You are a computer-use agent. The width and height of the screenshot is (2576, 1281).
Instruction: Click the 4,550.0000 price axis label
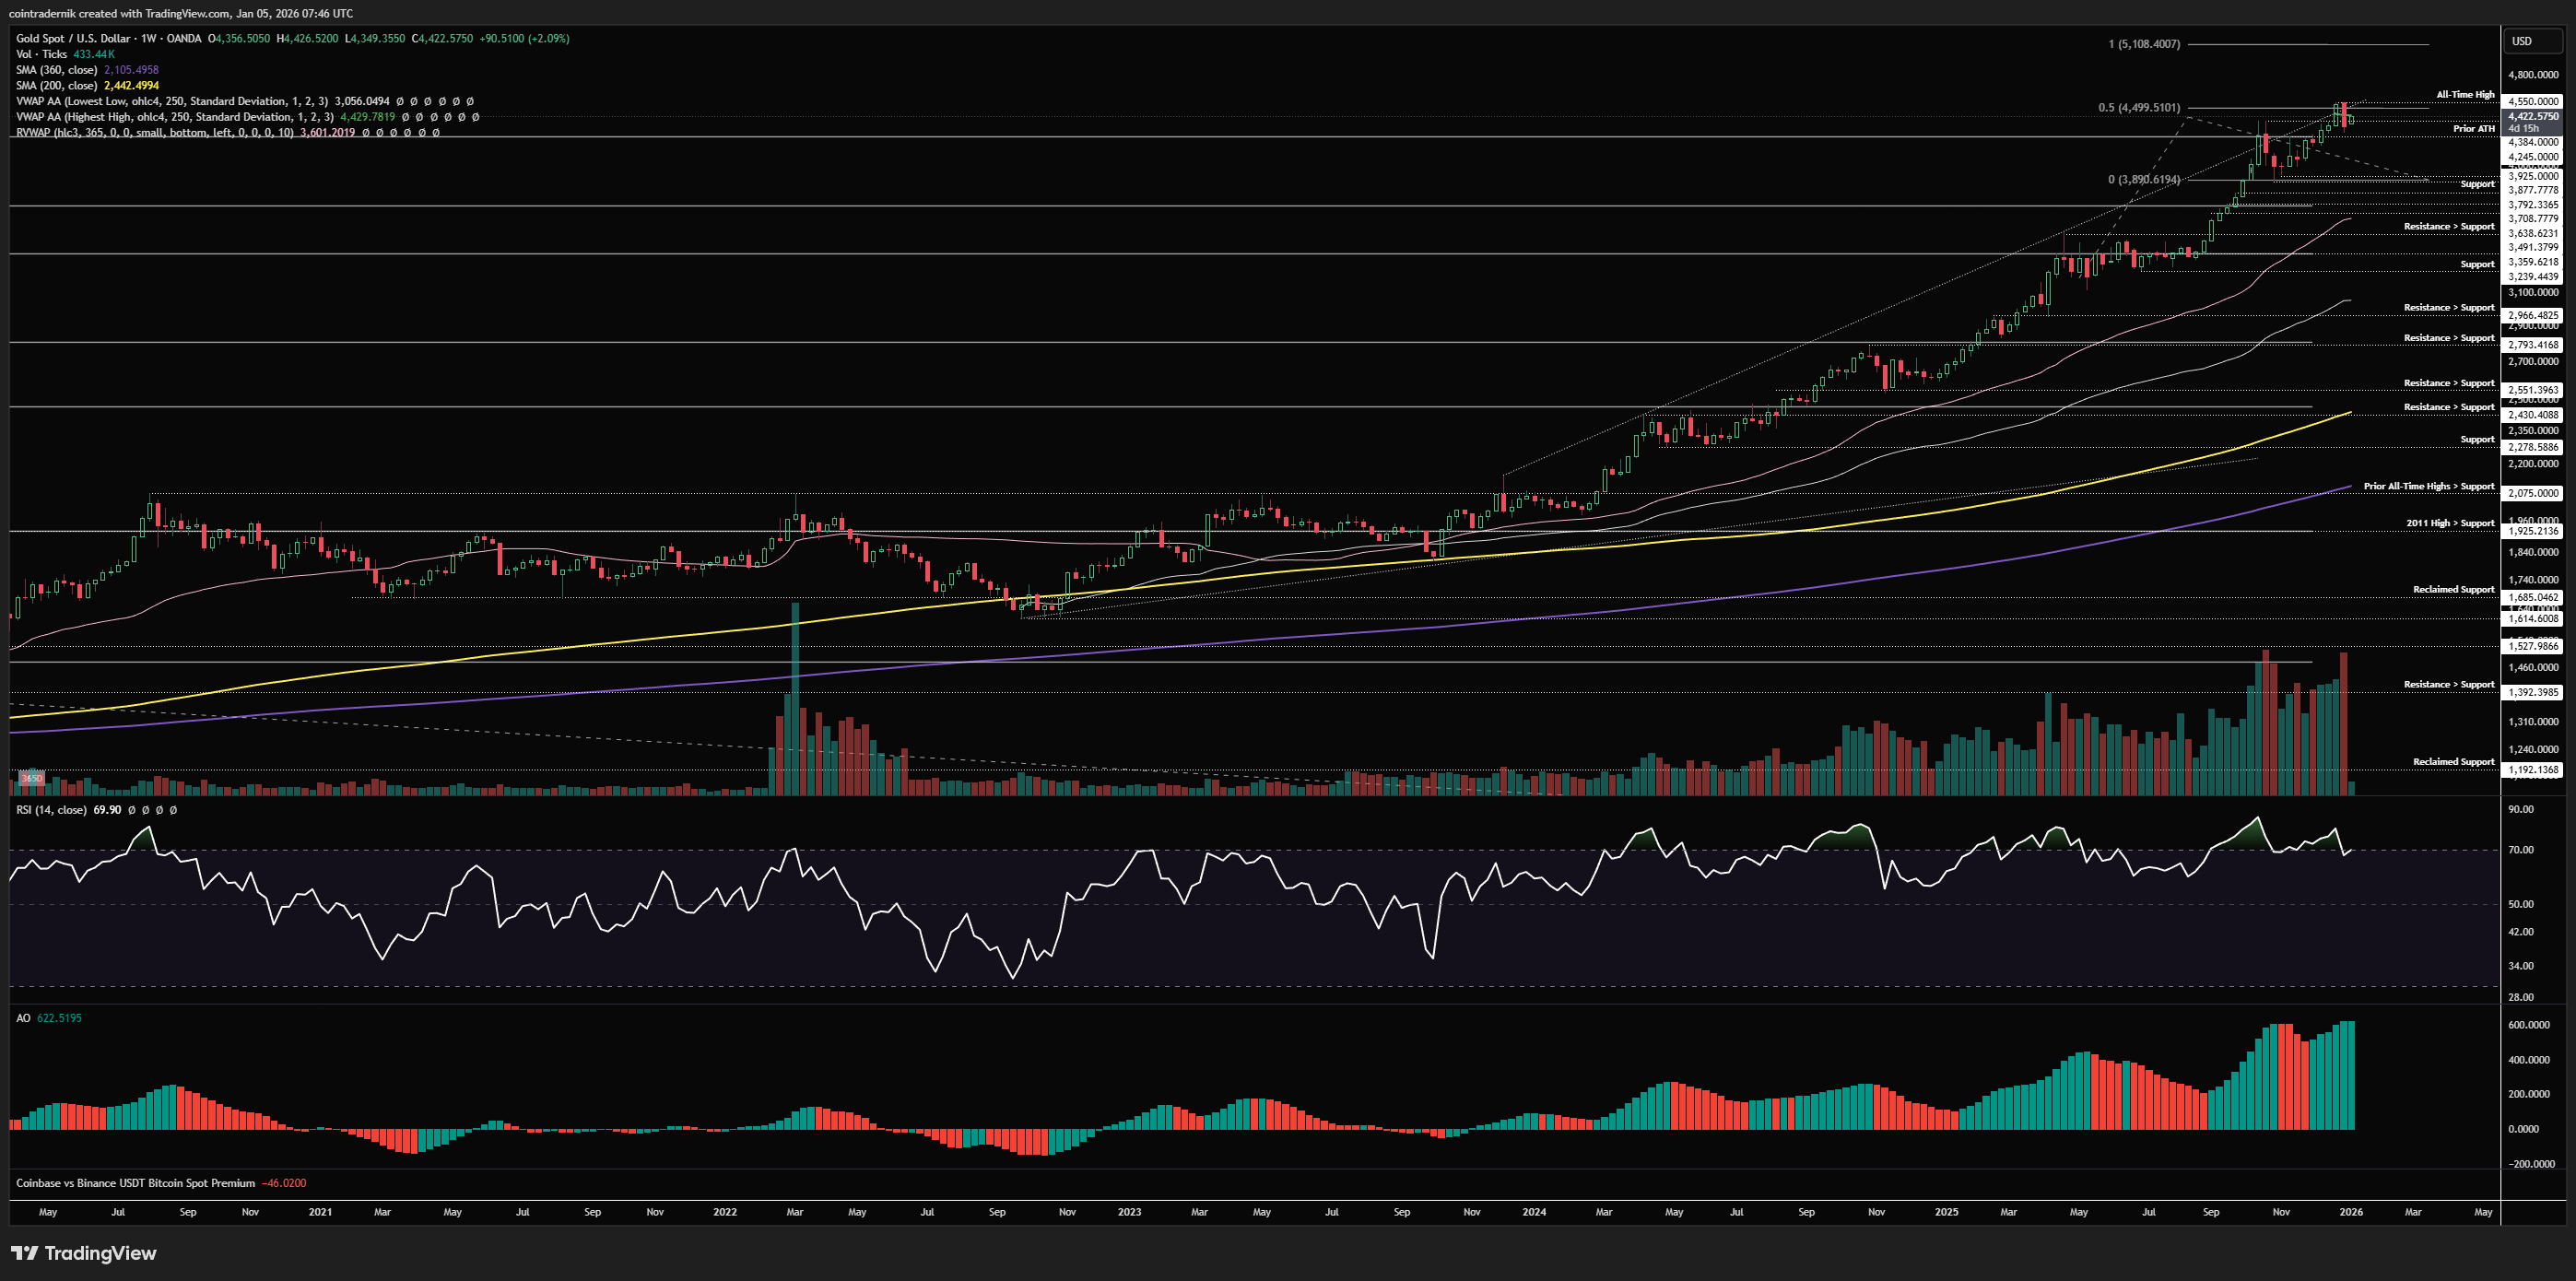click(2532, 101)
